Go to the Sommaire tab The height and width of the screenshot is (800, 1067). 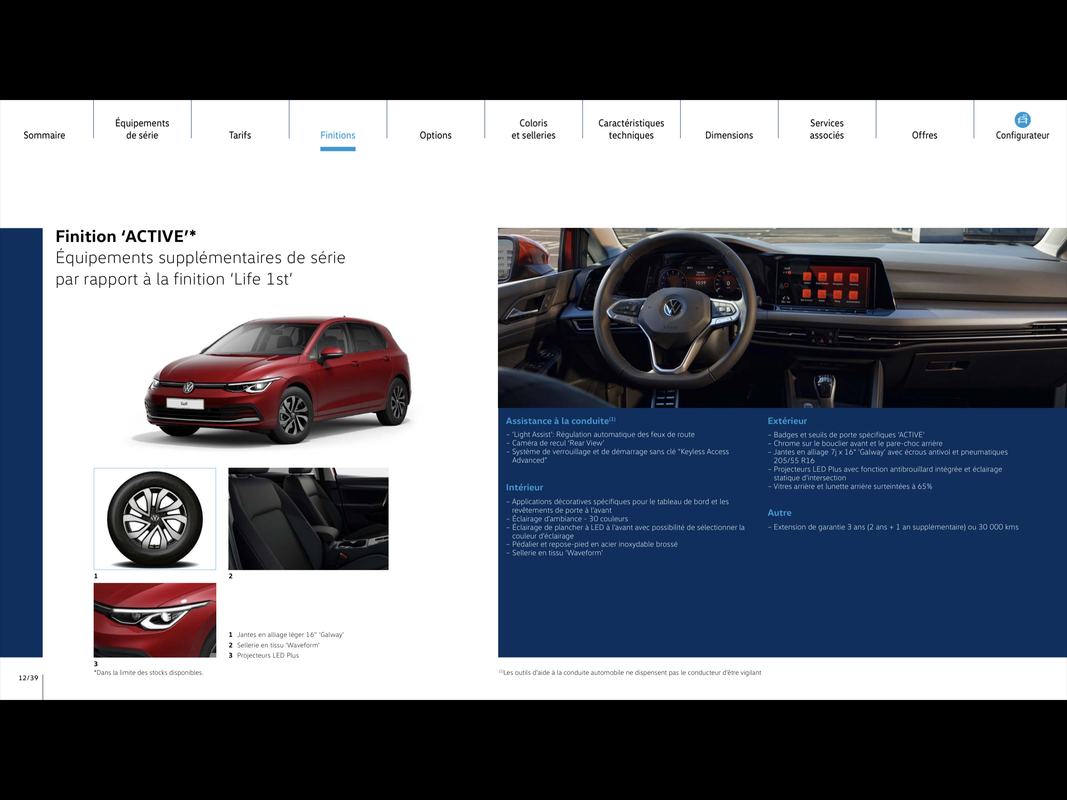[44, 135]
